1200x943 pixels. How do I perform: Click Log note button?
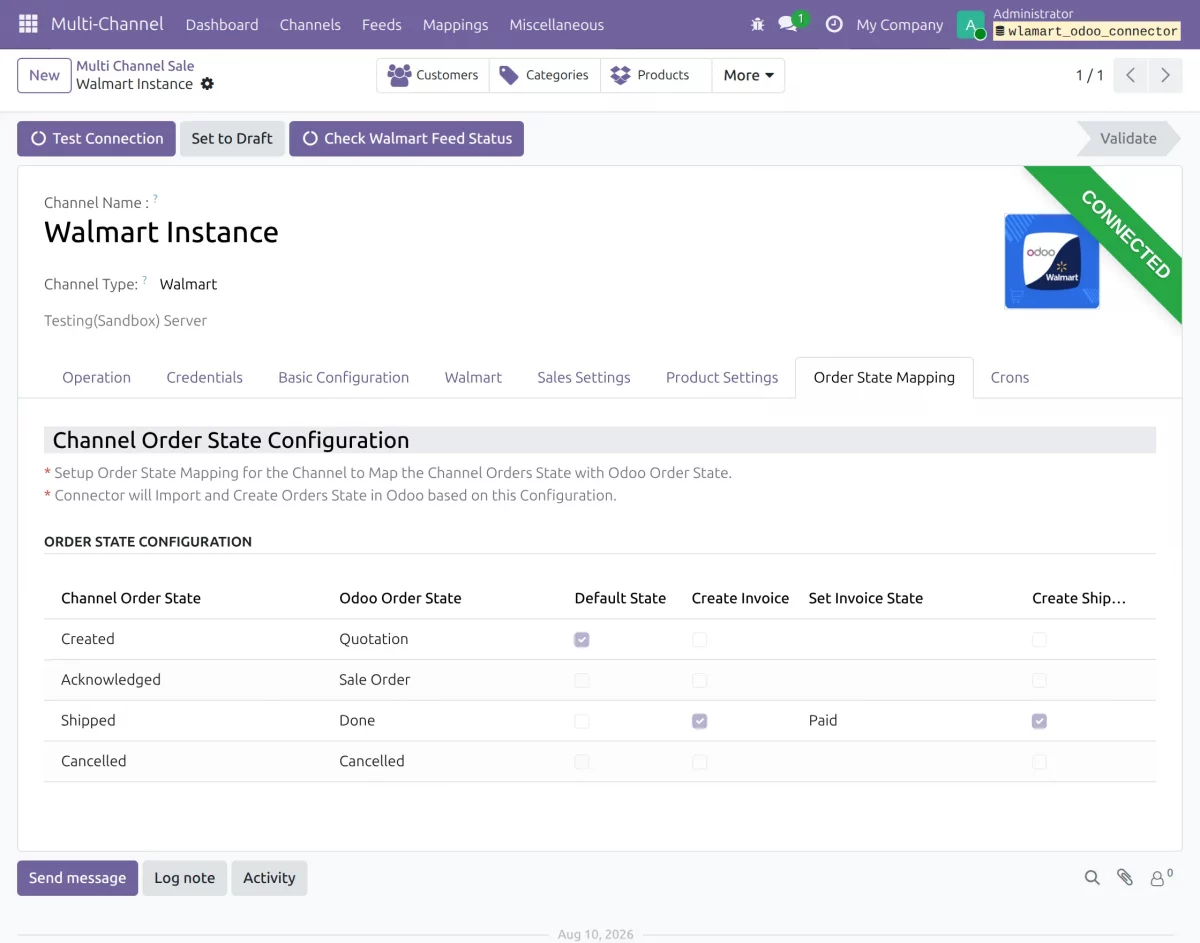pyautogui.click(x=184, y=877)
